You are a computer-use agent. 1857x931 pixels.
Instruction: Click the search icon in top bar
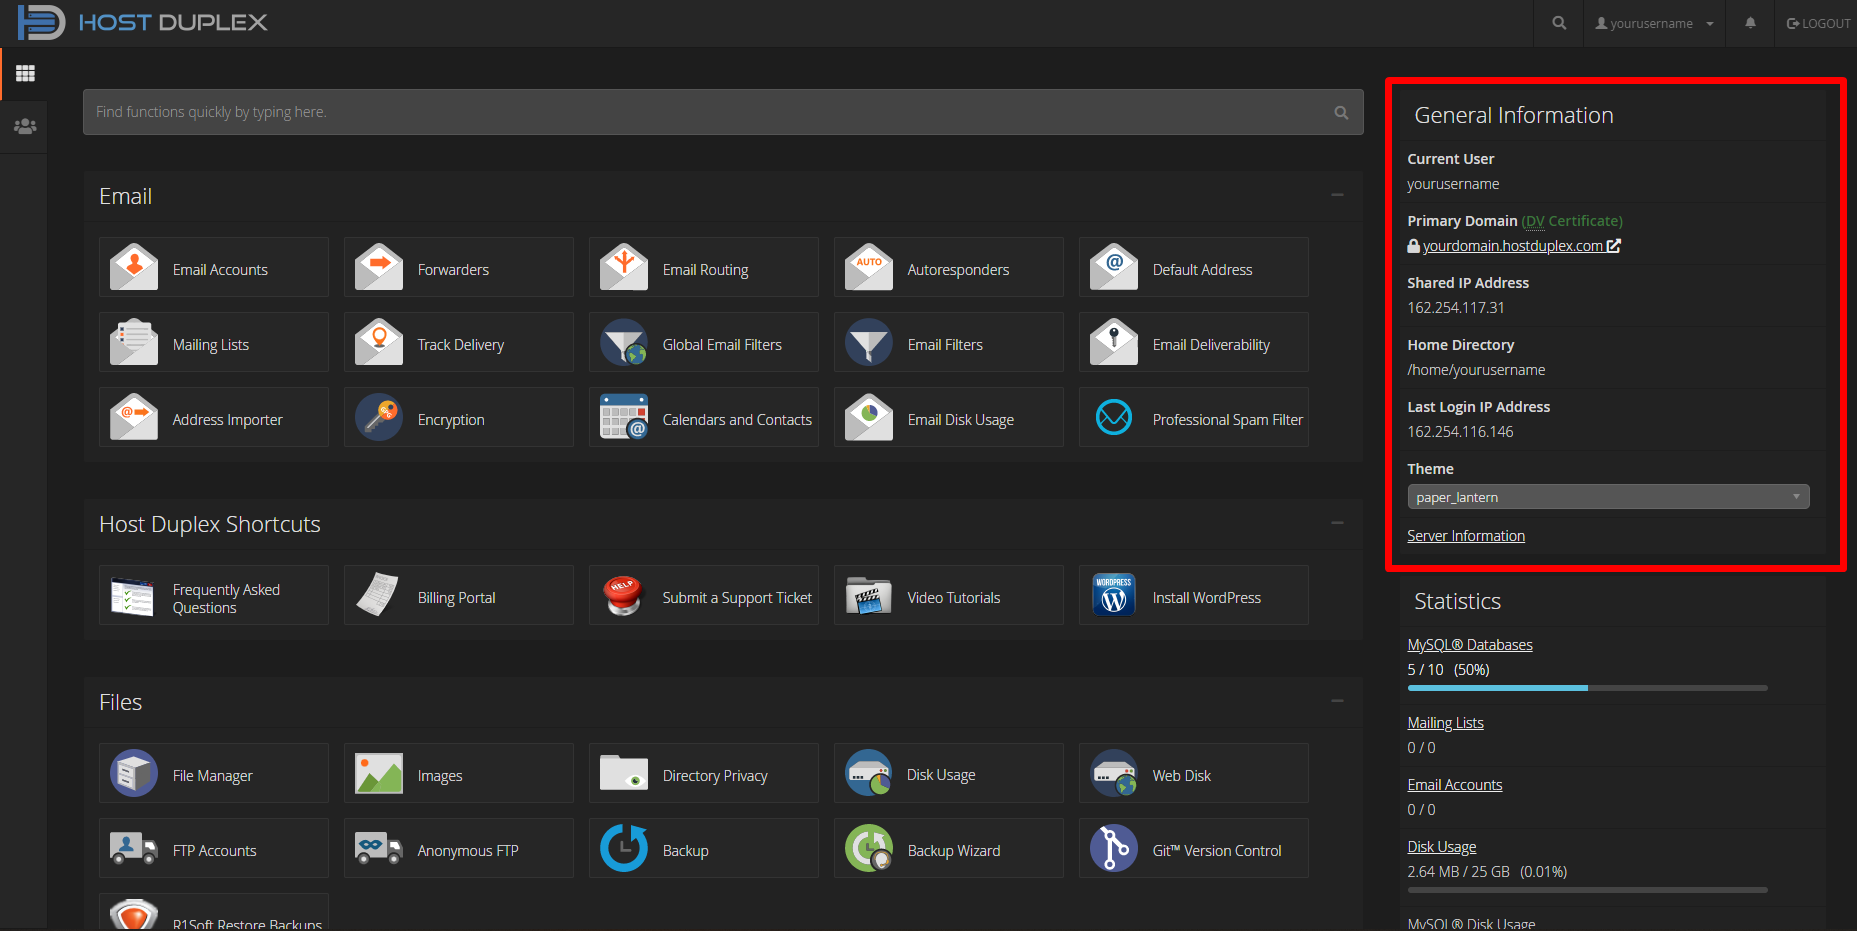(x=1559, y=23)
